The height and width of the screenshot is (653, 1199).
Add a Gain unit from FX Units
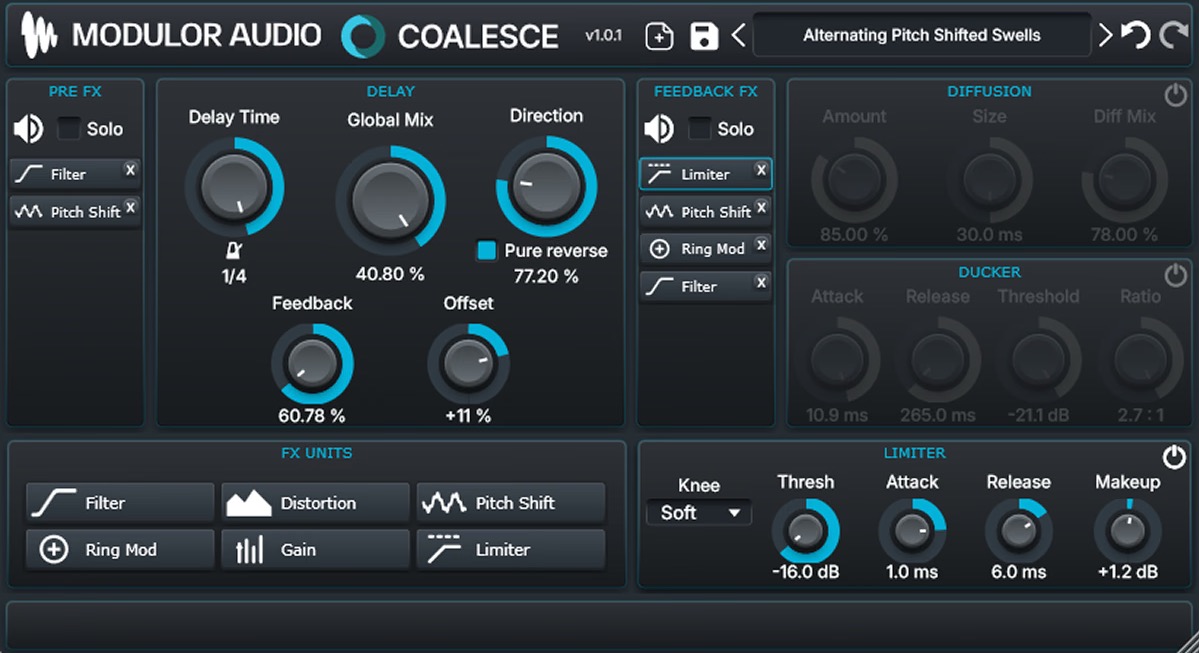click(315, 549)
